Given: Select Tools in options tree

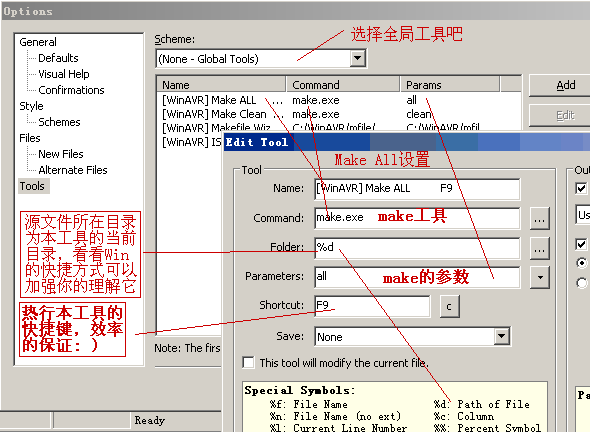Looking at the screenshot, I should tap(32, 186).
